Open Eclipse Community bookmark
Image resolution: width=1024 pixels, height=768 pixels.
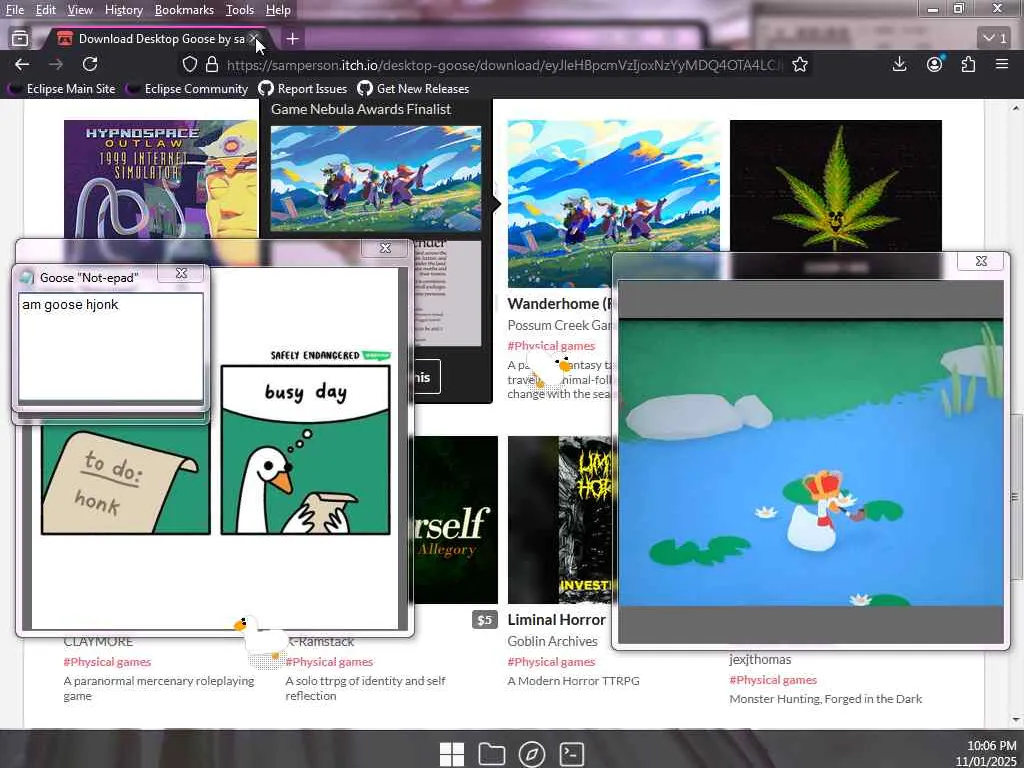click(188, 89)
